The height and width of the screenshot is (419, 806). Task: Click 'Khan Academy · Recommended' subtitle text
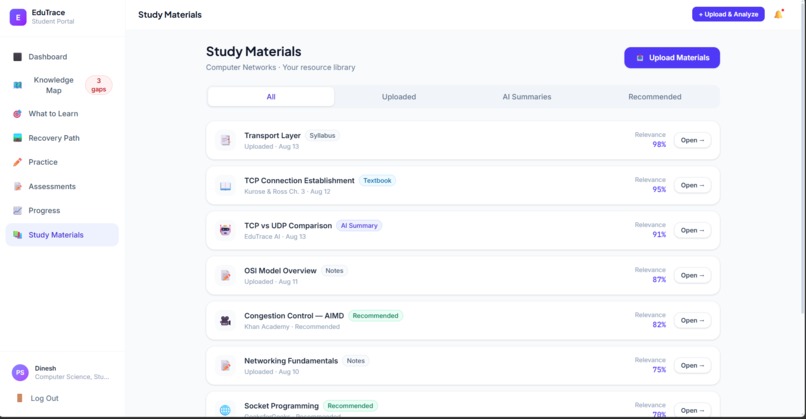(x=292, y=326)
